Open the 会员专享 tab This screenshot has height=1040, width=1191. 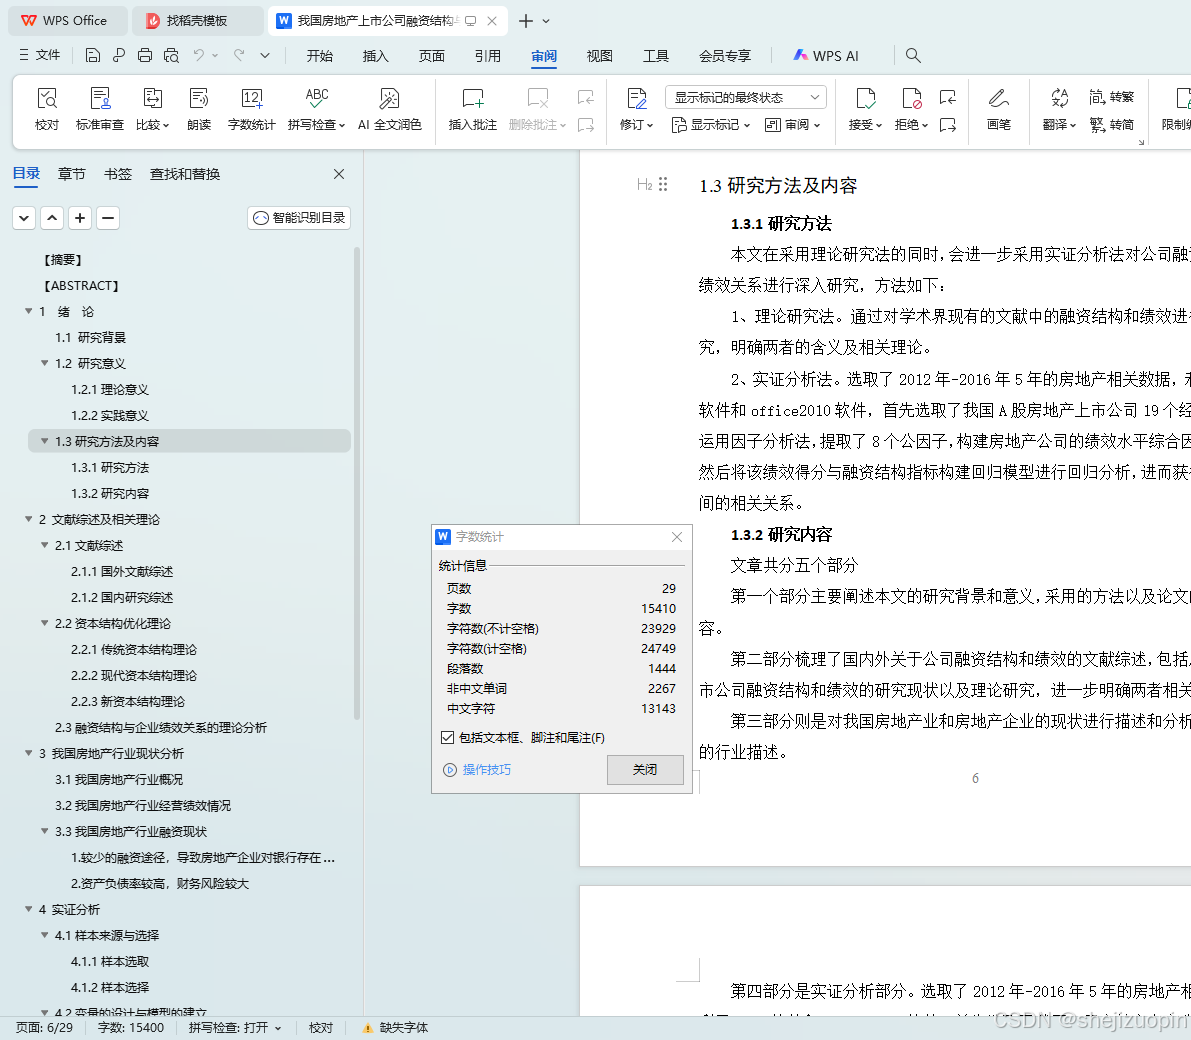pyautogui.click(x=725, y=55)
